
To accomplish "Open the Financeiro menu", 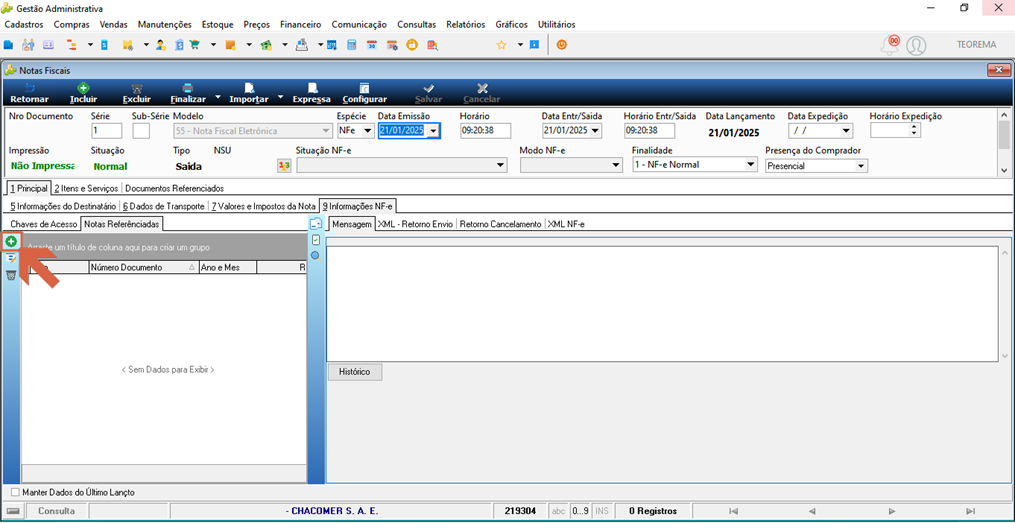I will (300, 25).
